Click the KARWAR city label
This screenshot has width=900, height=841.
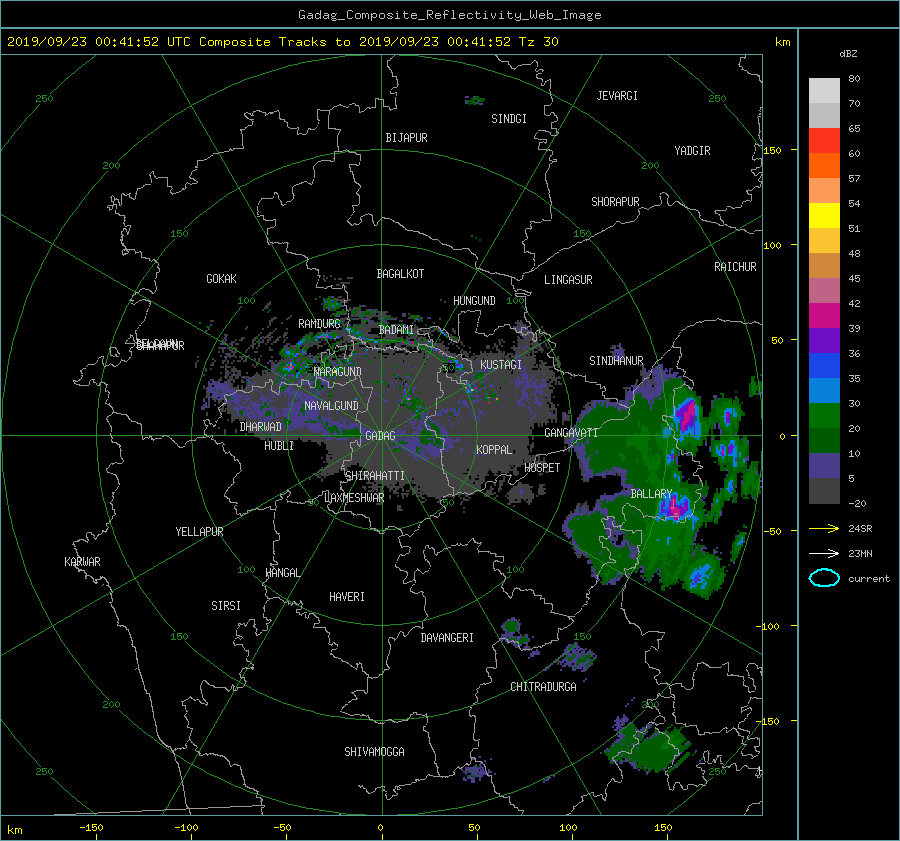[82, 562]
